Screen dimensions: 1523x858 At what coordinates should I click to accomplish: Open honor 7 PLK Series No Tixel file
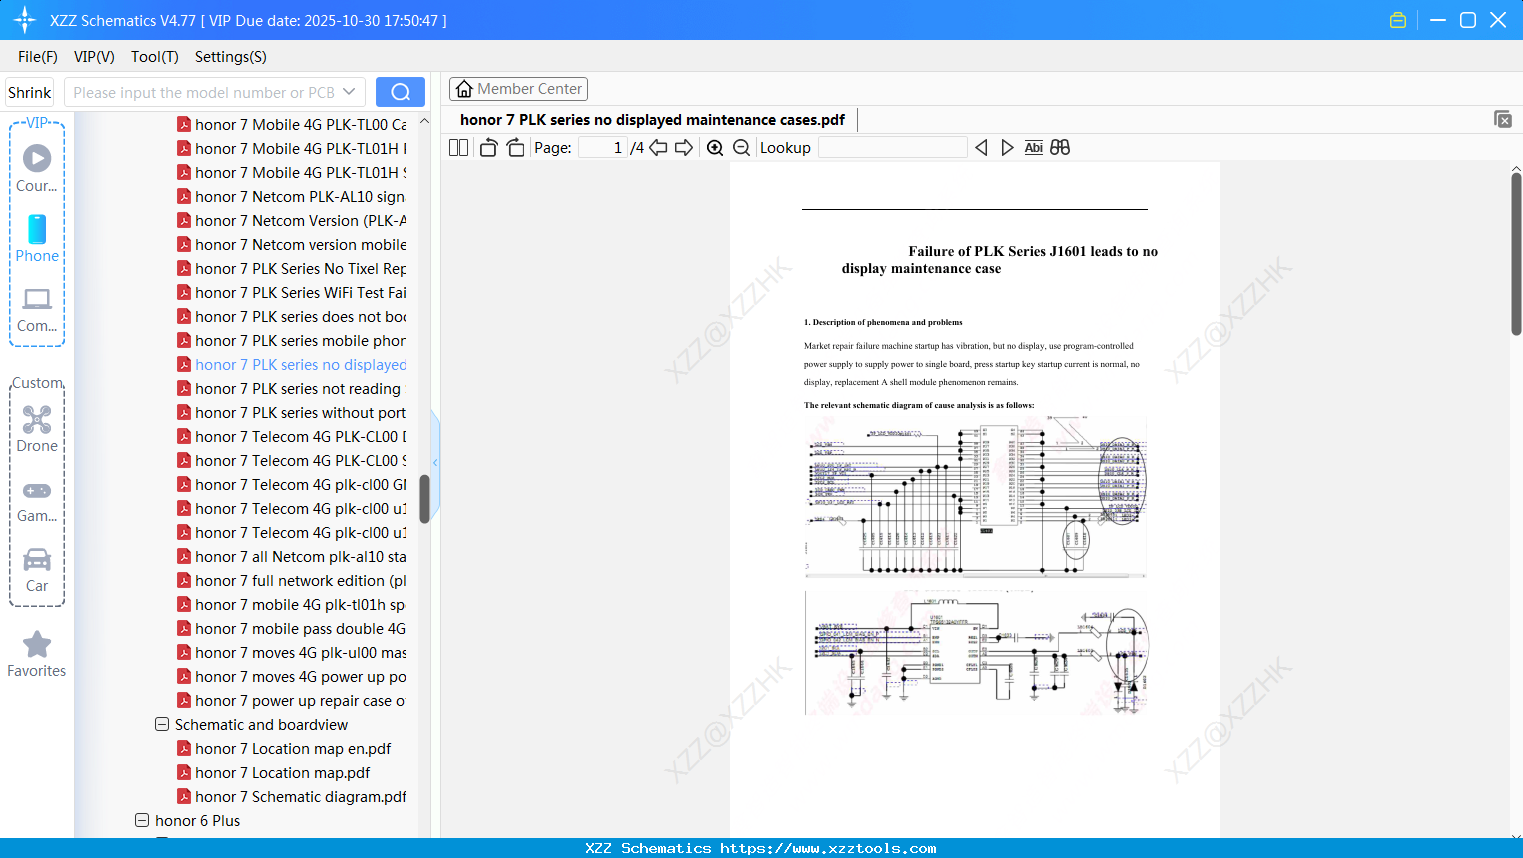(300, 269)
